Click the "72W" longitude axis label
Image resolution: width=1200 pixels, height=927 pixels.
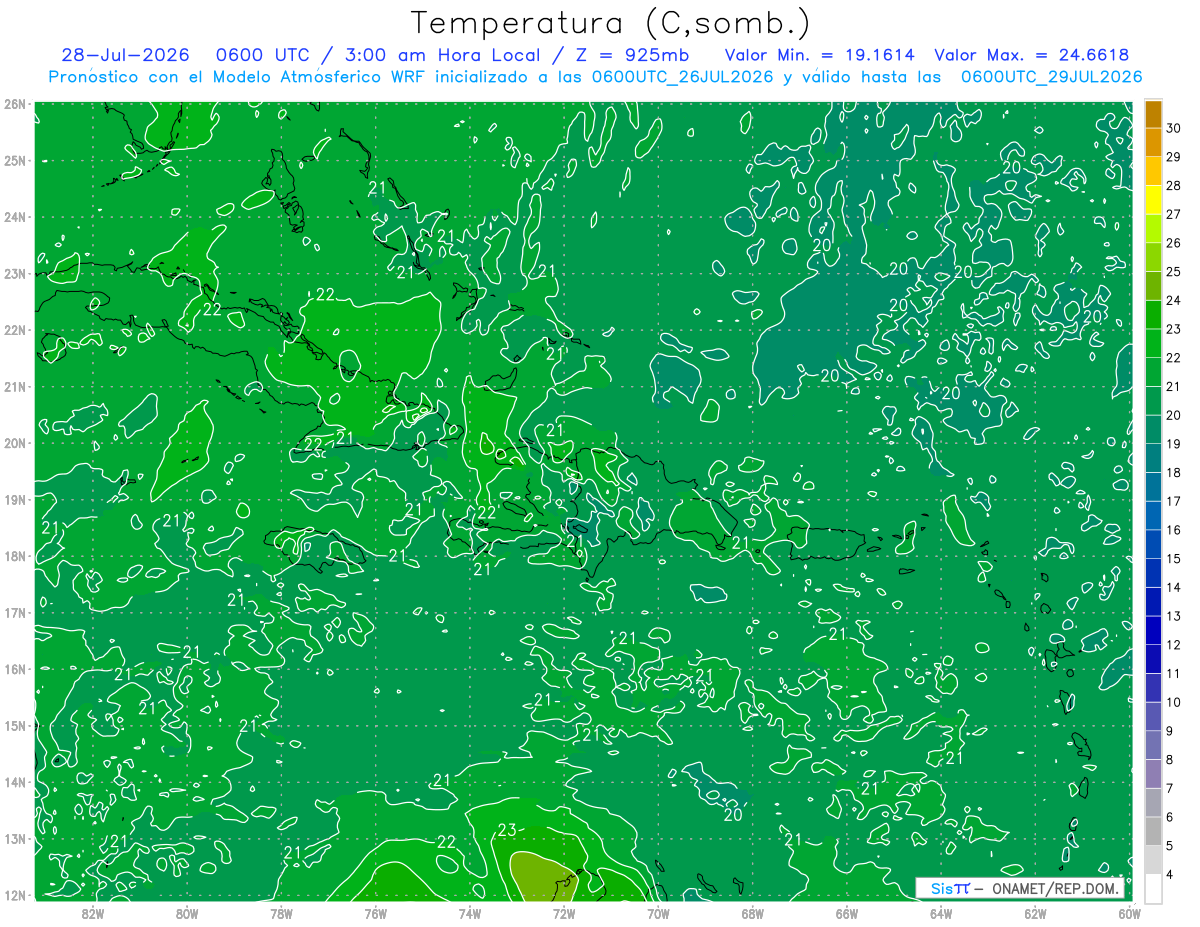(564, 913)
